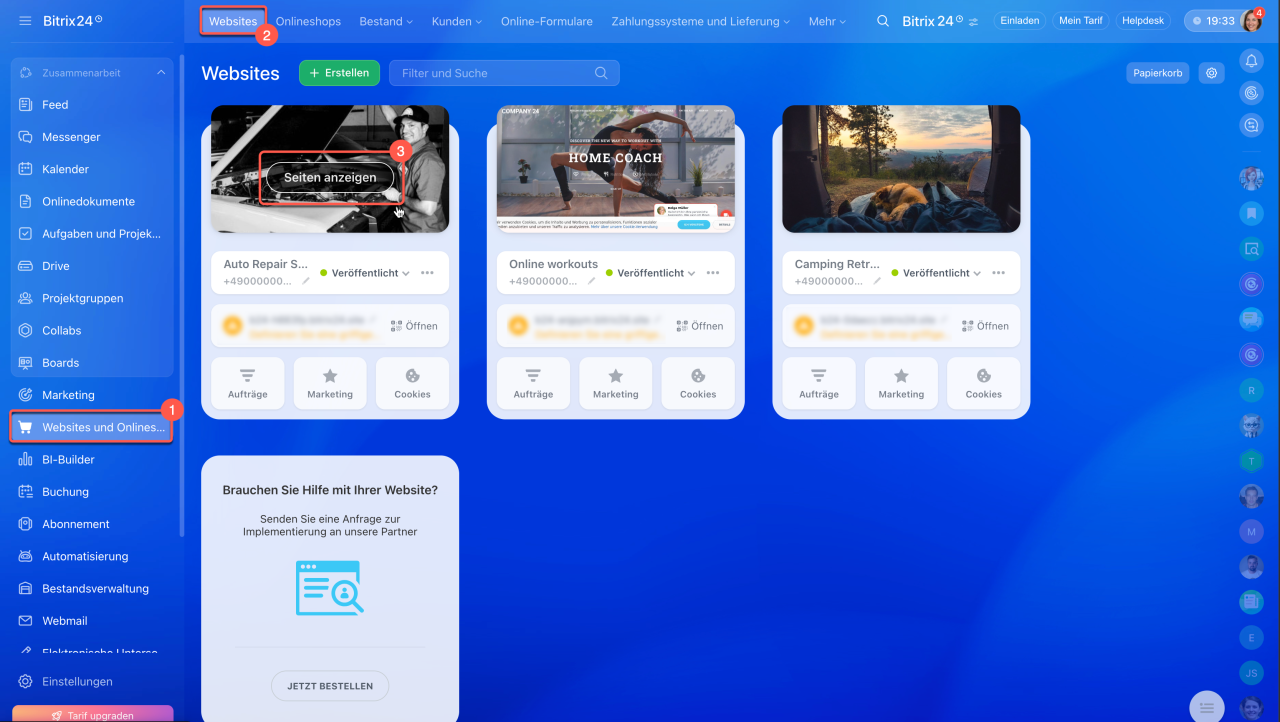The height and width of the screenshot is (722, 1280).
Task: Click Öffnen on the Online workouts card
Action: (x=700, y=326)
